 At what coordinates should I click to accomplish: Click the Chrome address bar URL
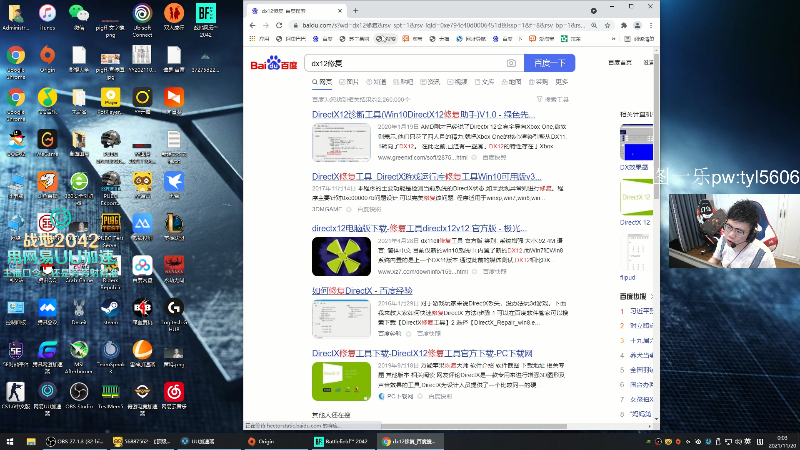(444, 25)
